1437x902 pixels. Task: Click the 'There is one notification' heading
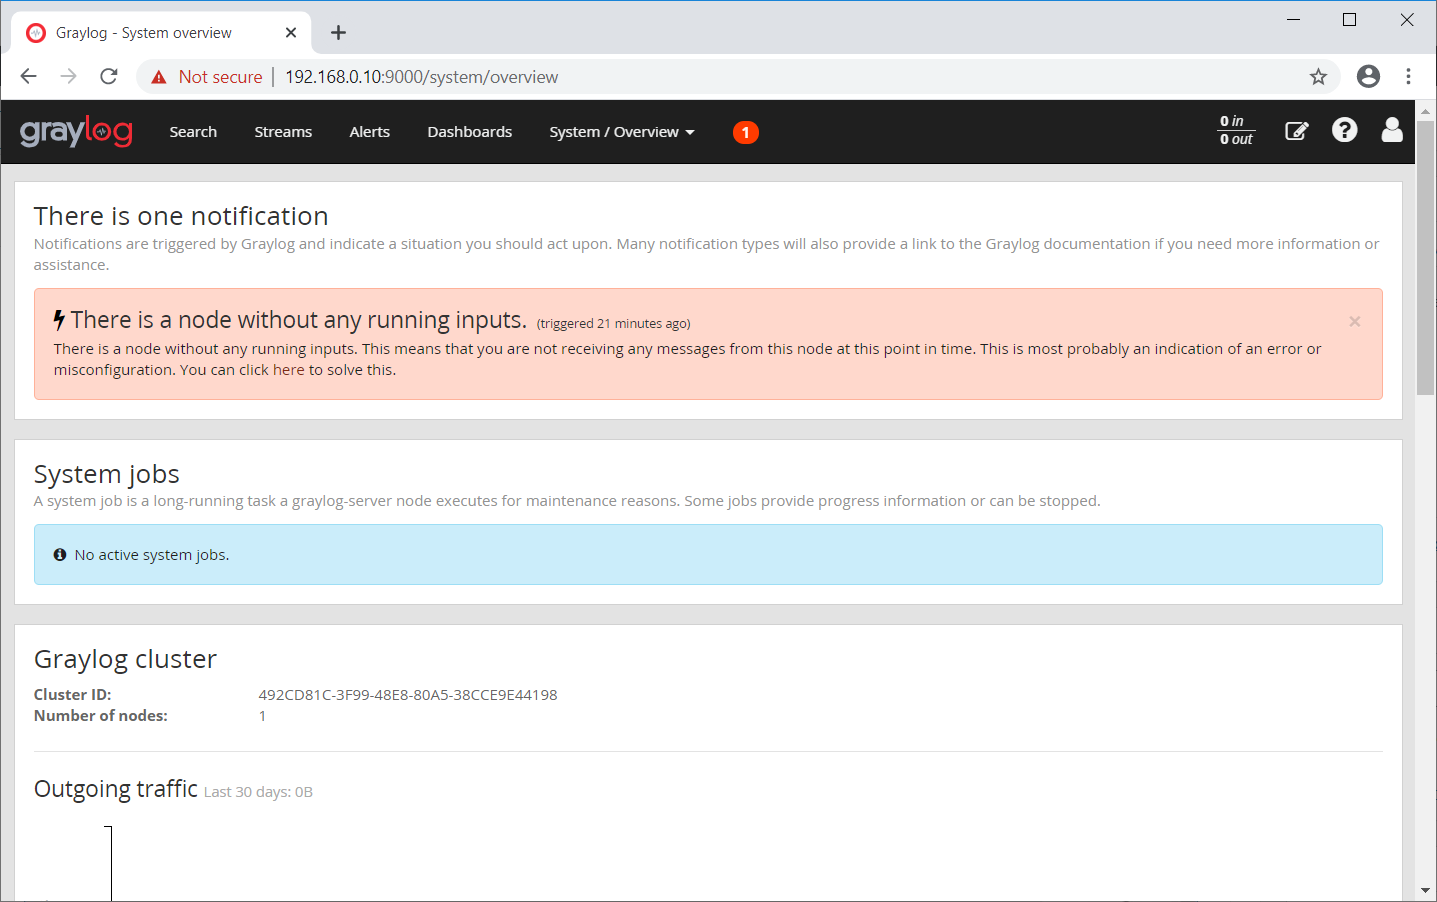click(x=181, y=216)
